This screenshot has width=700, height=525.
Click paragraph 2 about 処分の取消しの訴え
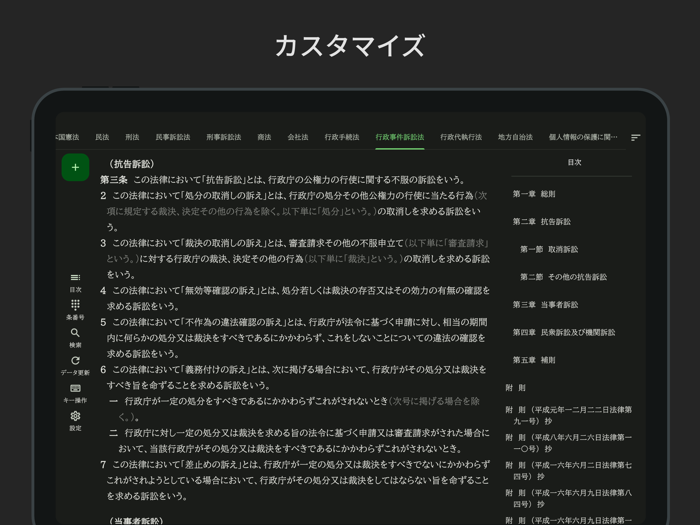tap(294, 212)
